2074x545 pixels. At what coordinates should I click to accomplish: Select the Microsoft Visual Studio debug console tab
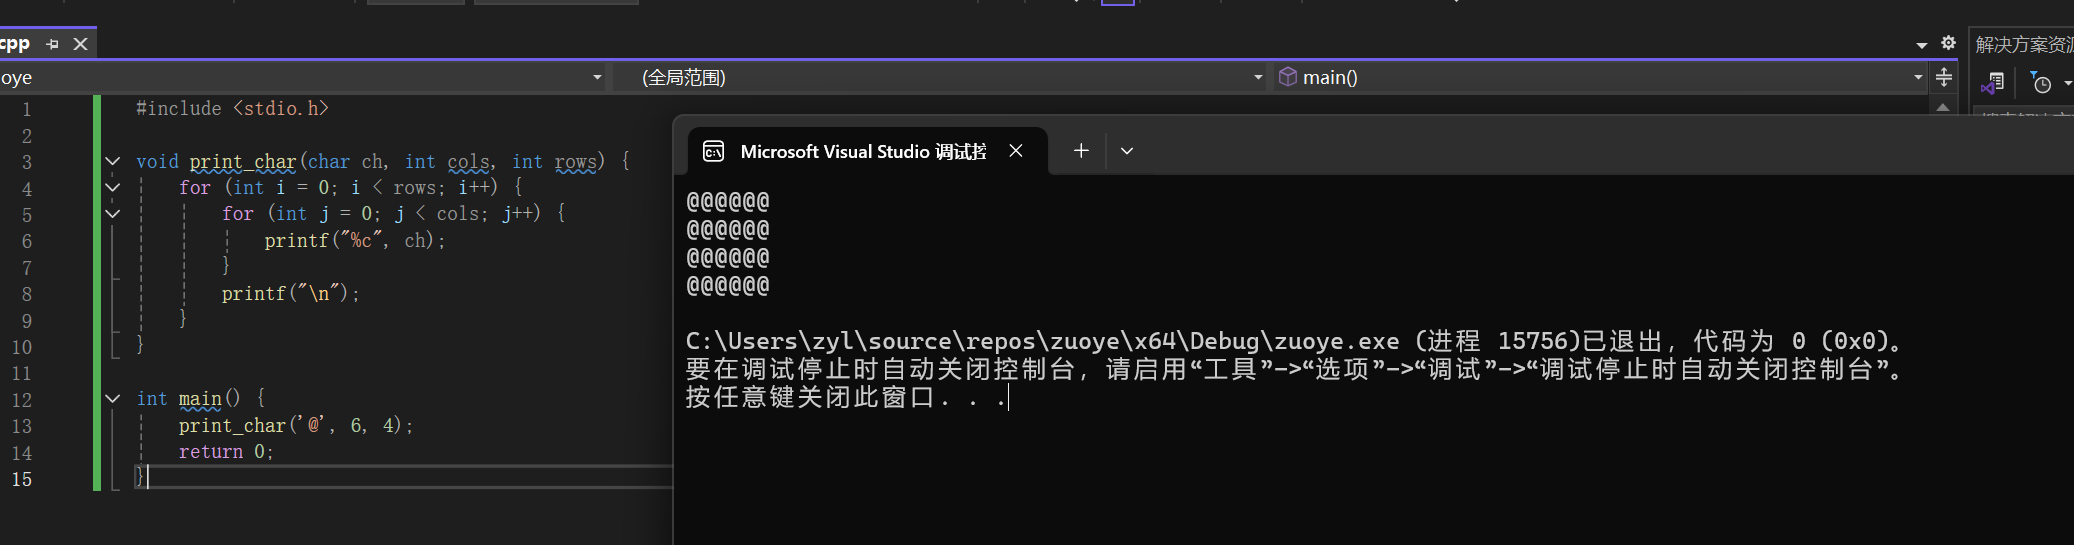[869, 151]
